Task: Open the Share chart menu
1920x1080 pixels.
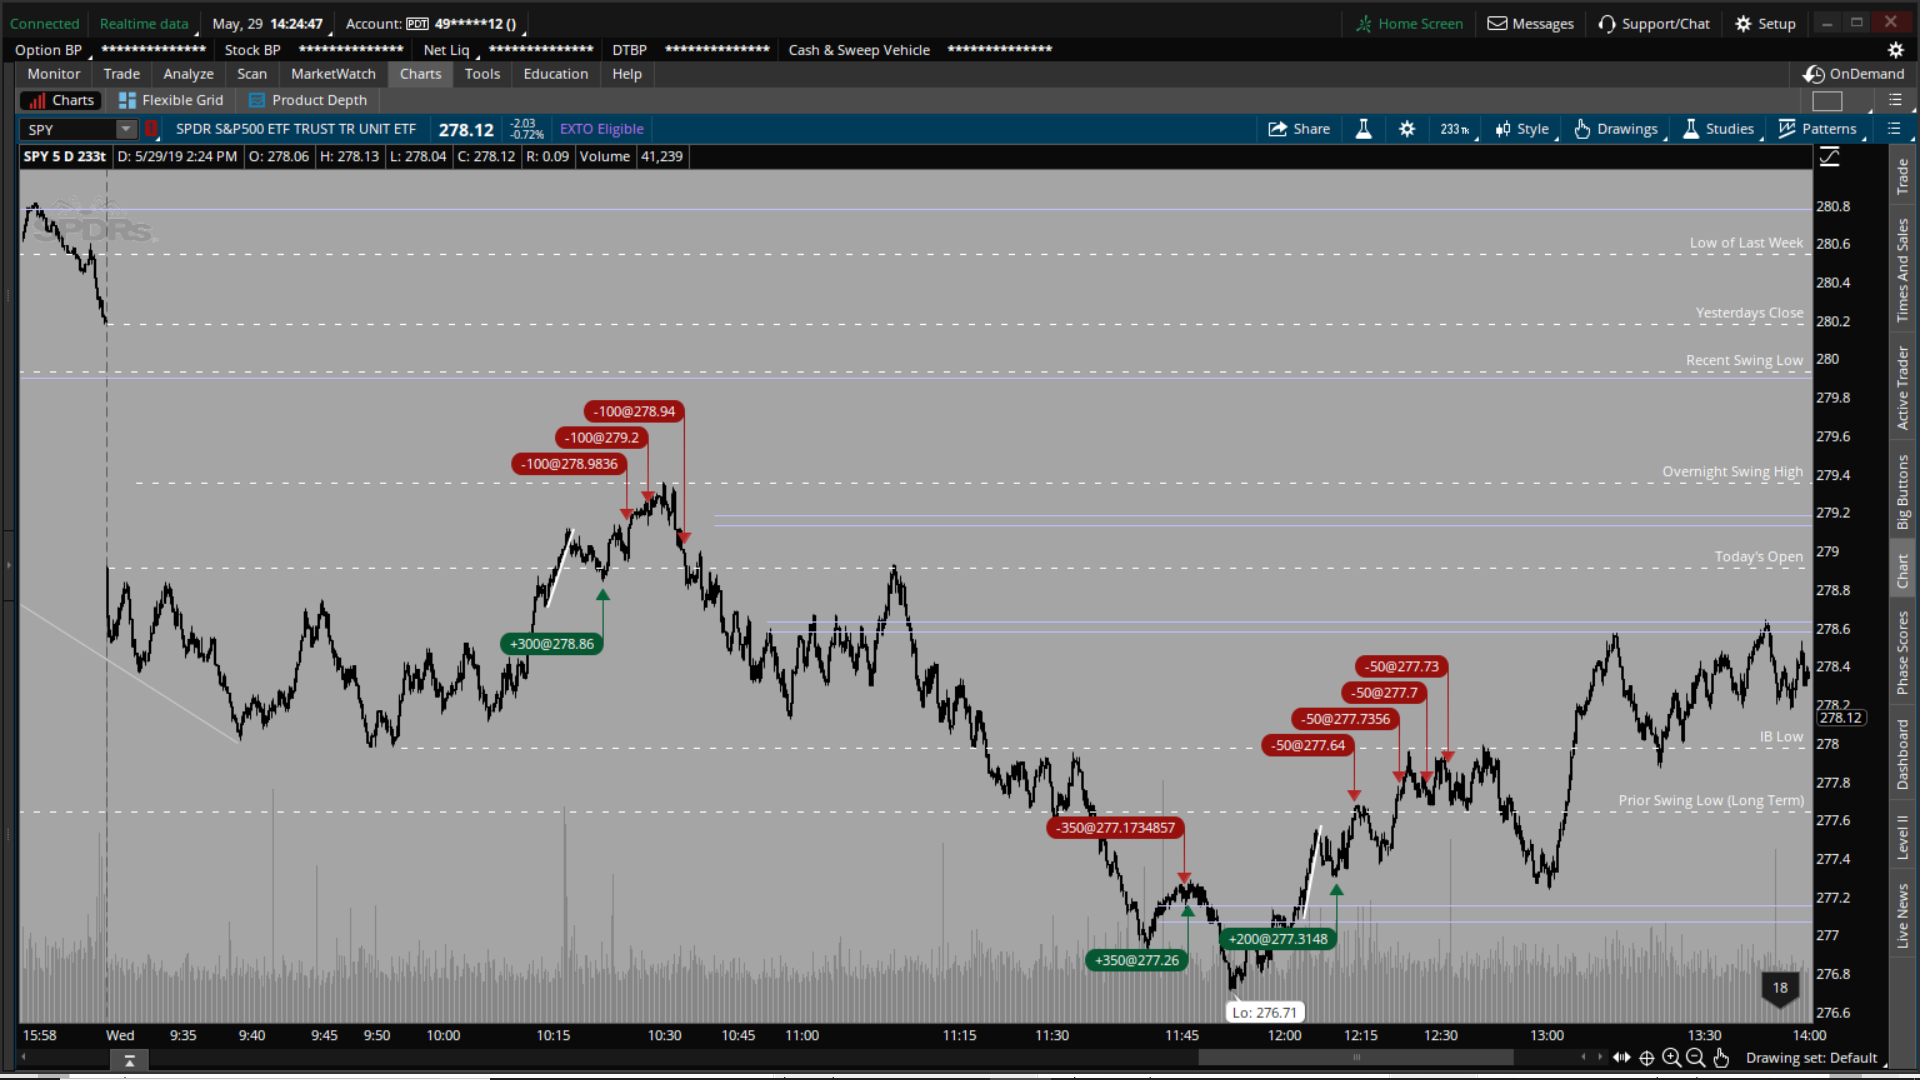Action: [x=1298, y=129]
